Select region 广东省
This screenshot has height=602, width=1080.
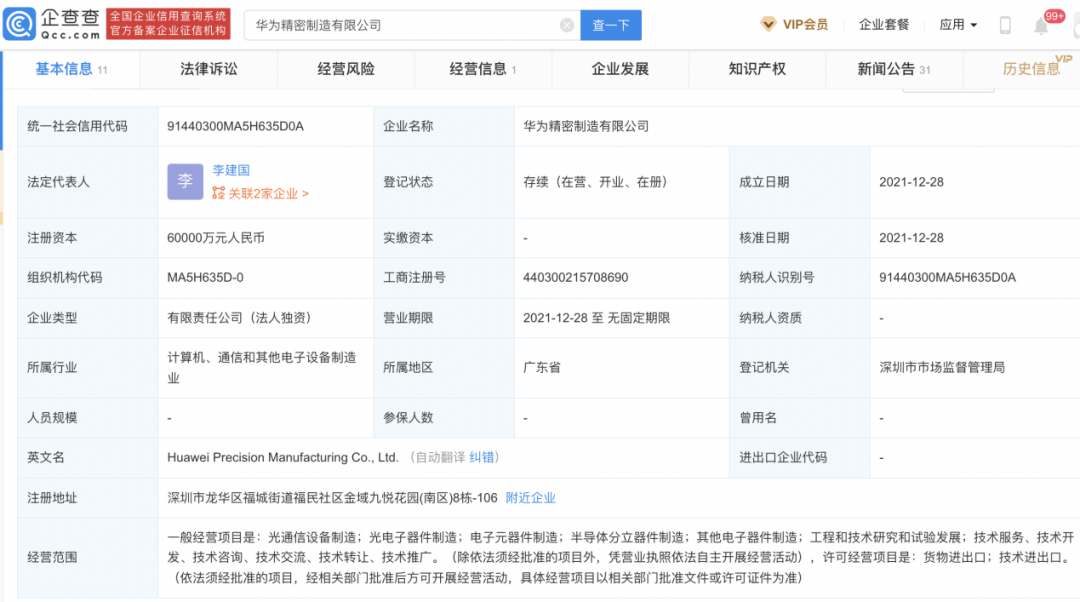click(x=541, y=368)
